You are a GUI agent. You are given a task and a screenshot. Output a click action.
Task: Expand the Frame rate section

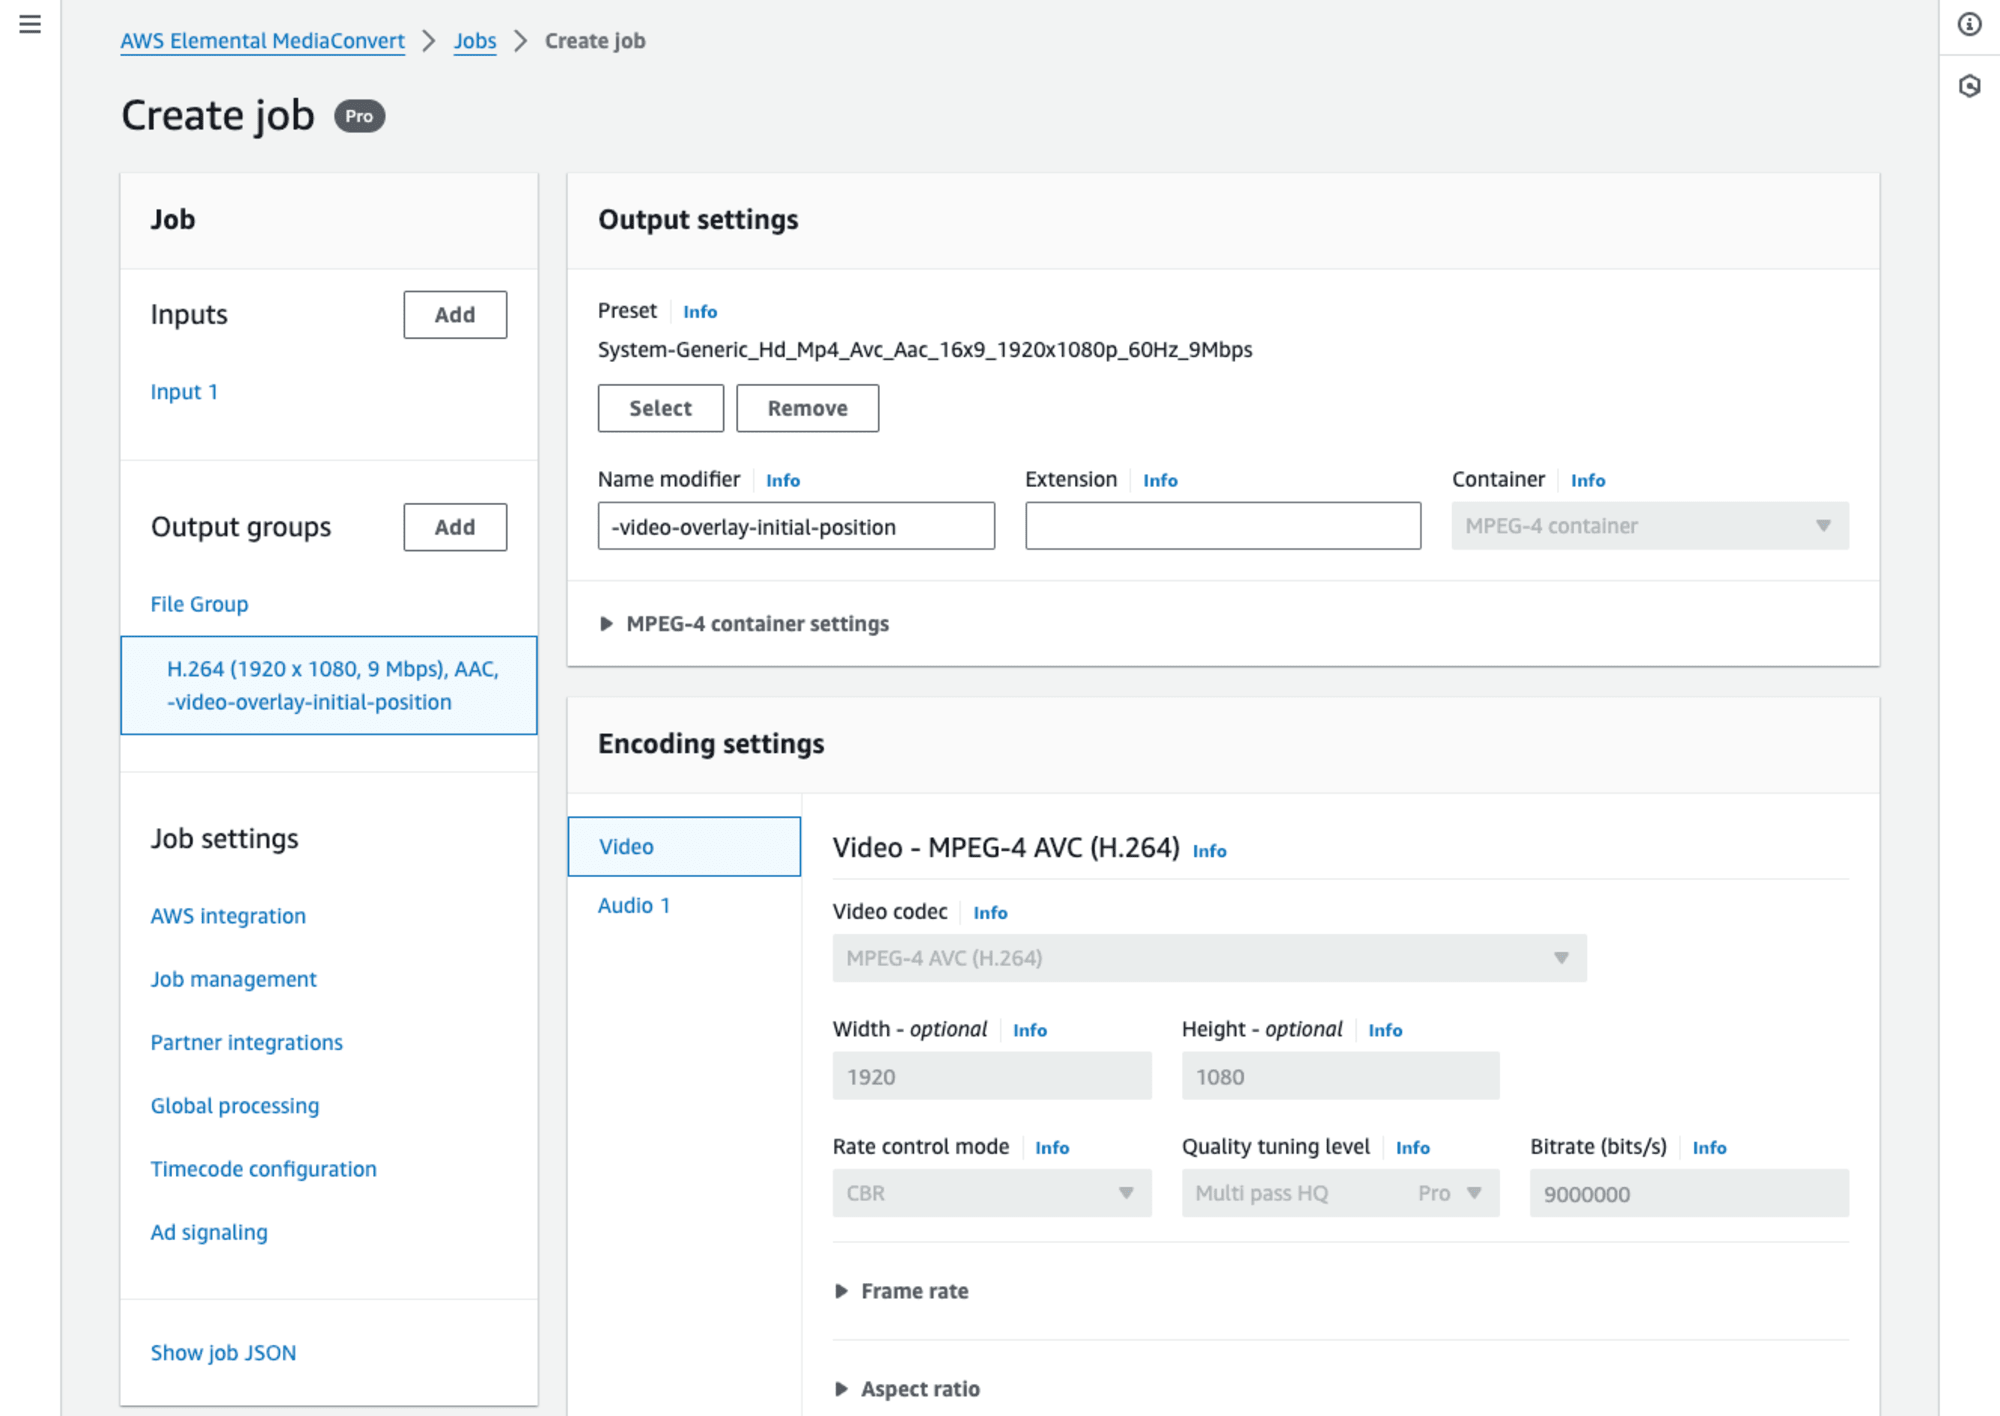tap(902, 1292)
